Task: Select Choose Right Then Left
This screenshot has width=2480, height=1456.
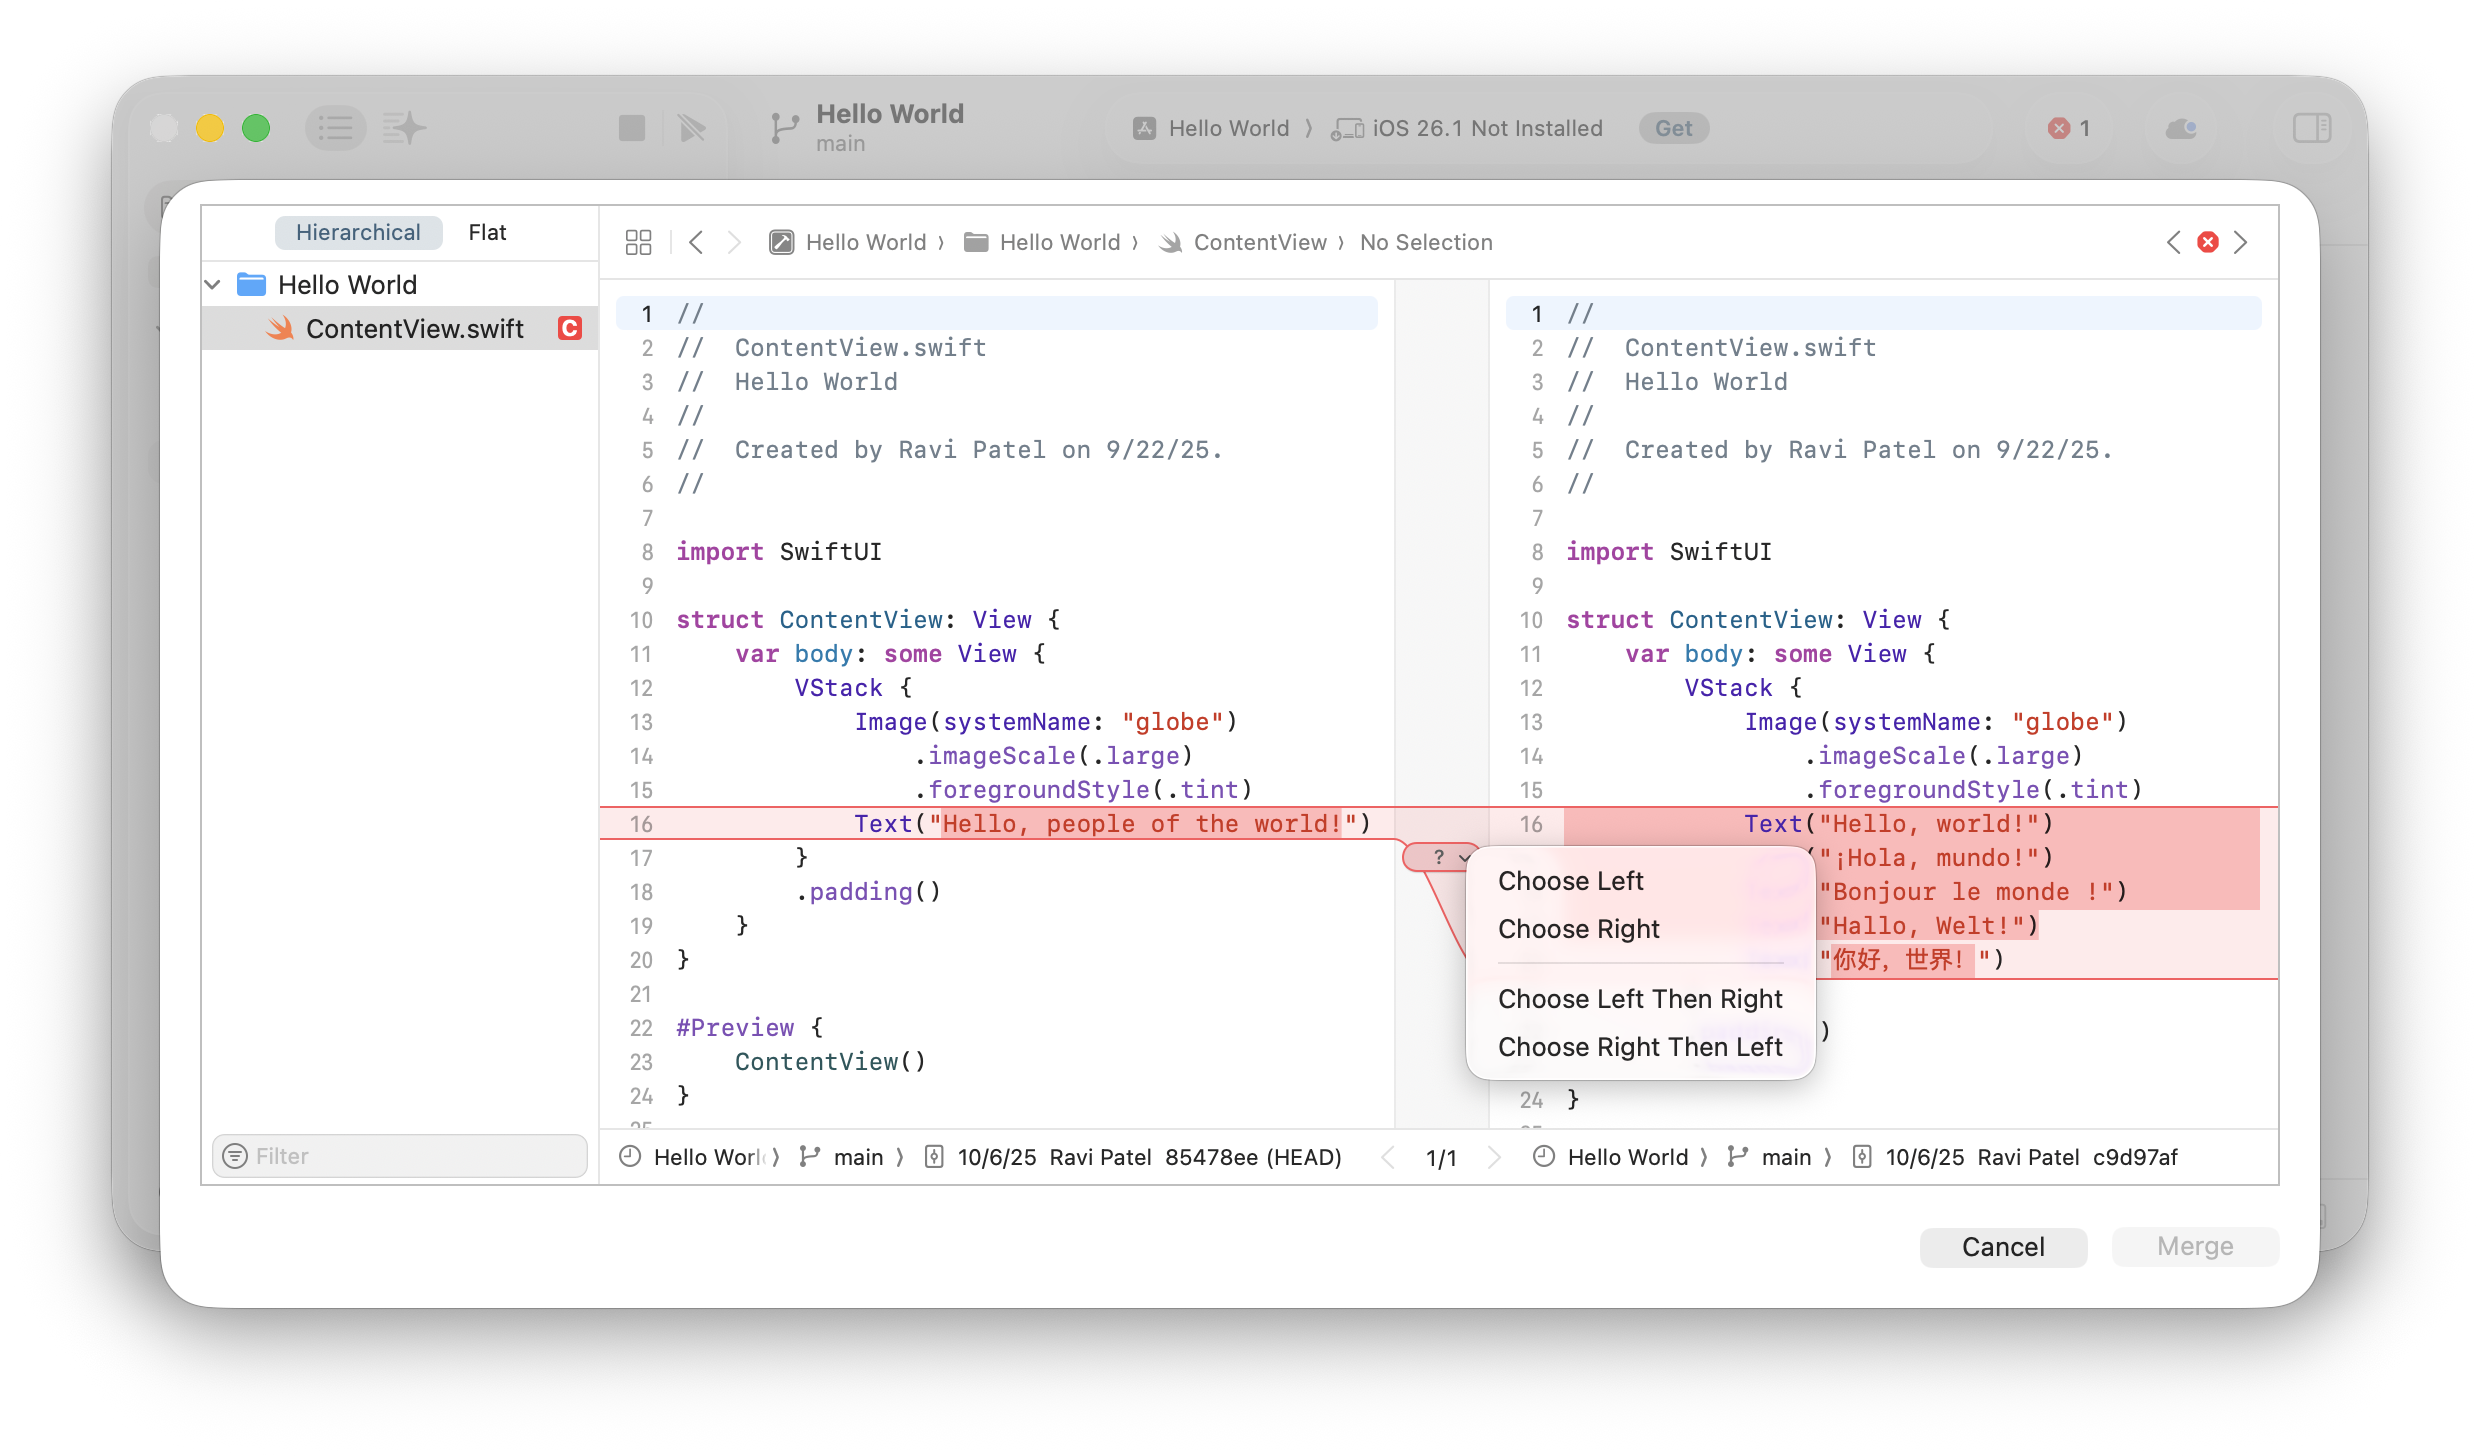Action: click(x=1640, y=1047)
